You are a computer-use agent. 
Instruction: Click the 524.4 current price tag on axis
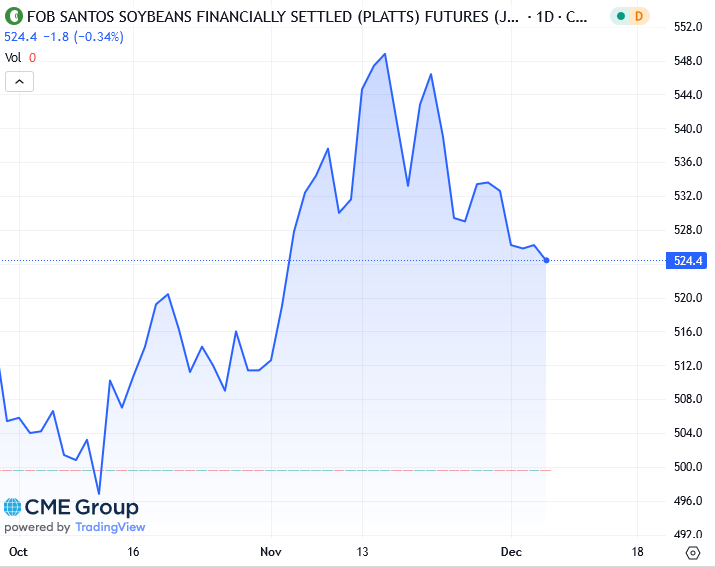pyautogui.click(x=686, y=261)
